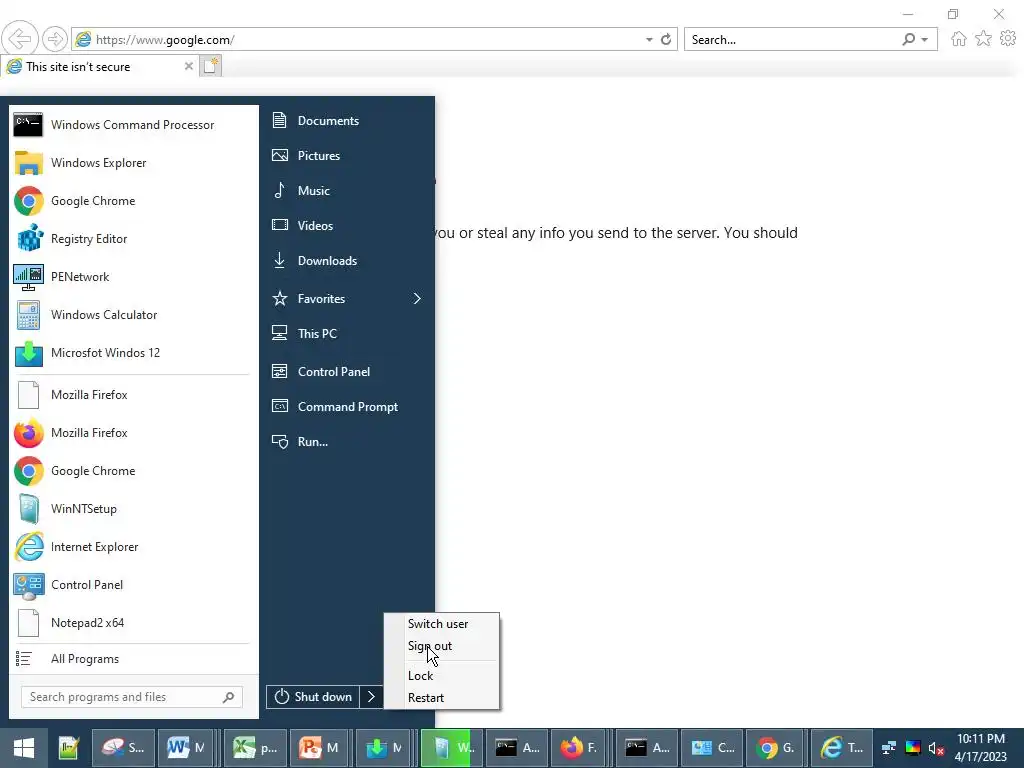Choose Switch user in power menu
The width and height of the screenshot is (1024, 768).
[441, 624]
